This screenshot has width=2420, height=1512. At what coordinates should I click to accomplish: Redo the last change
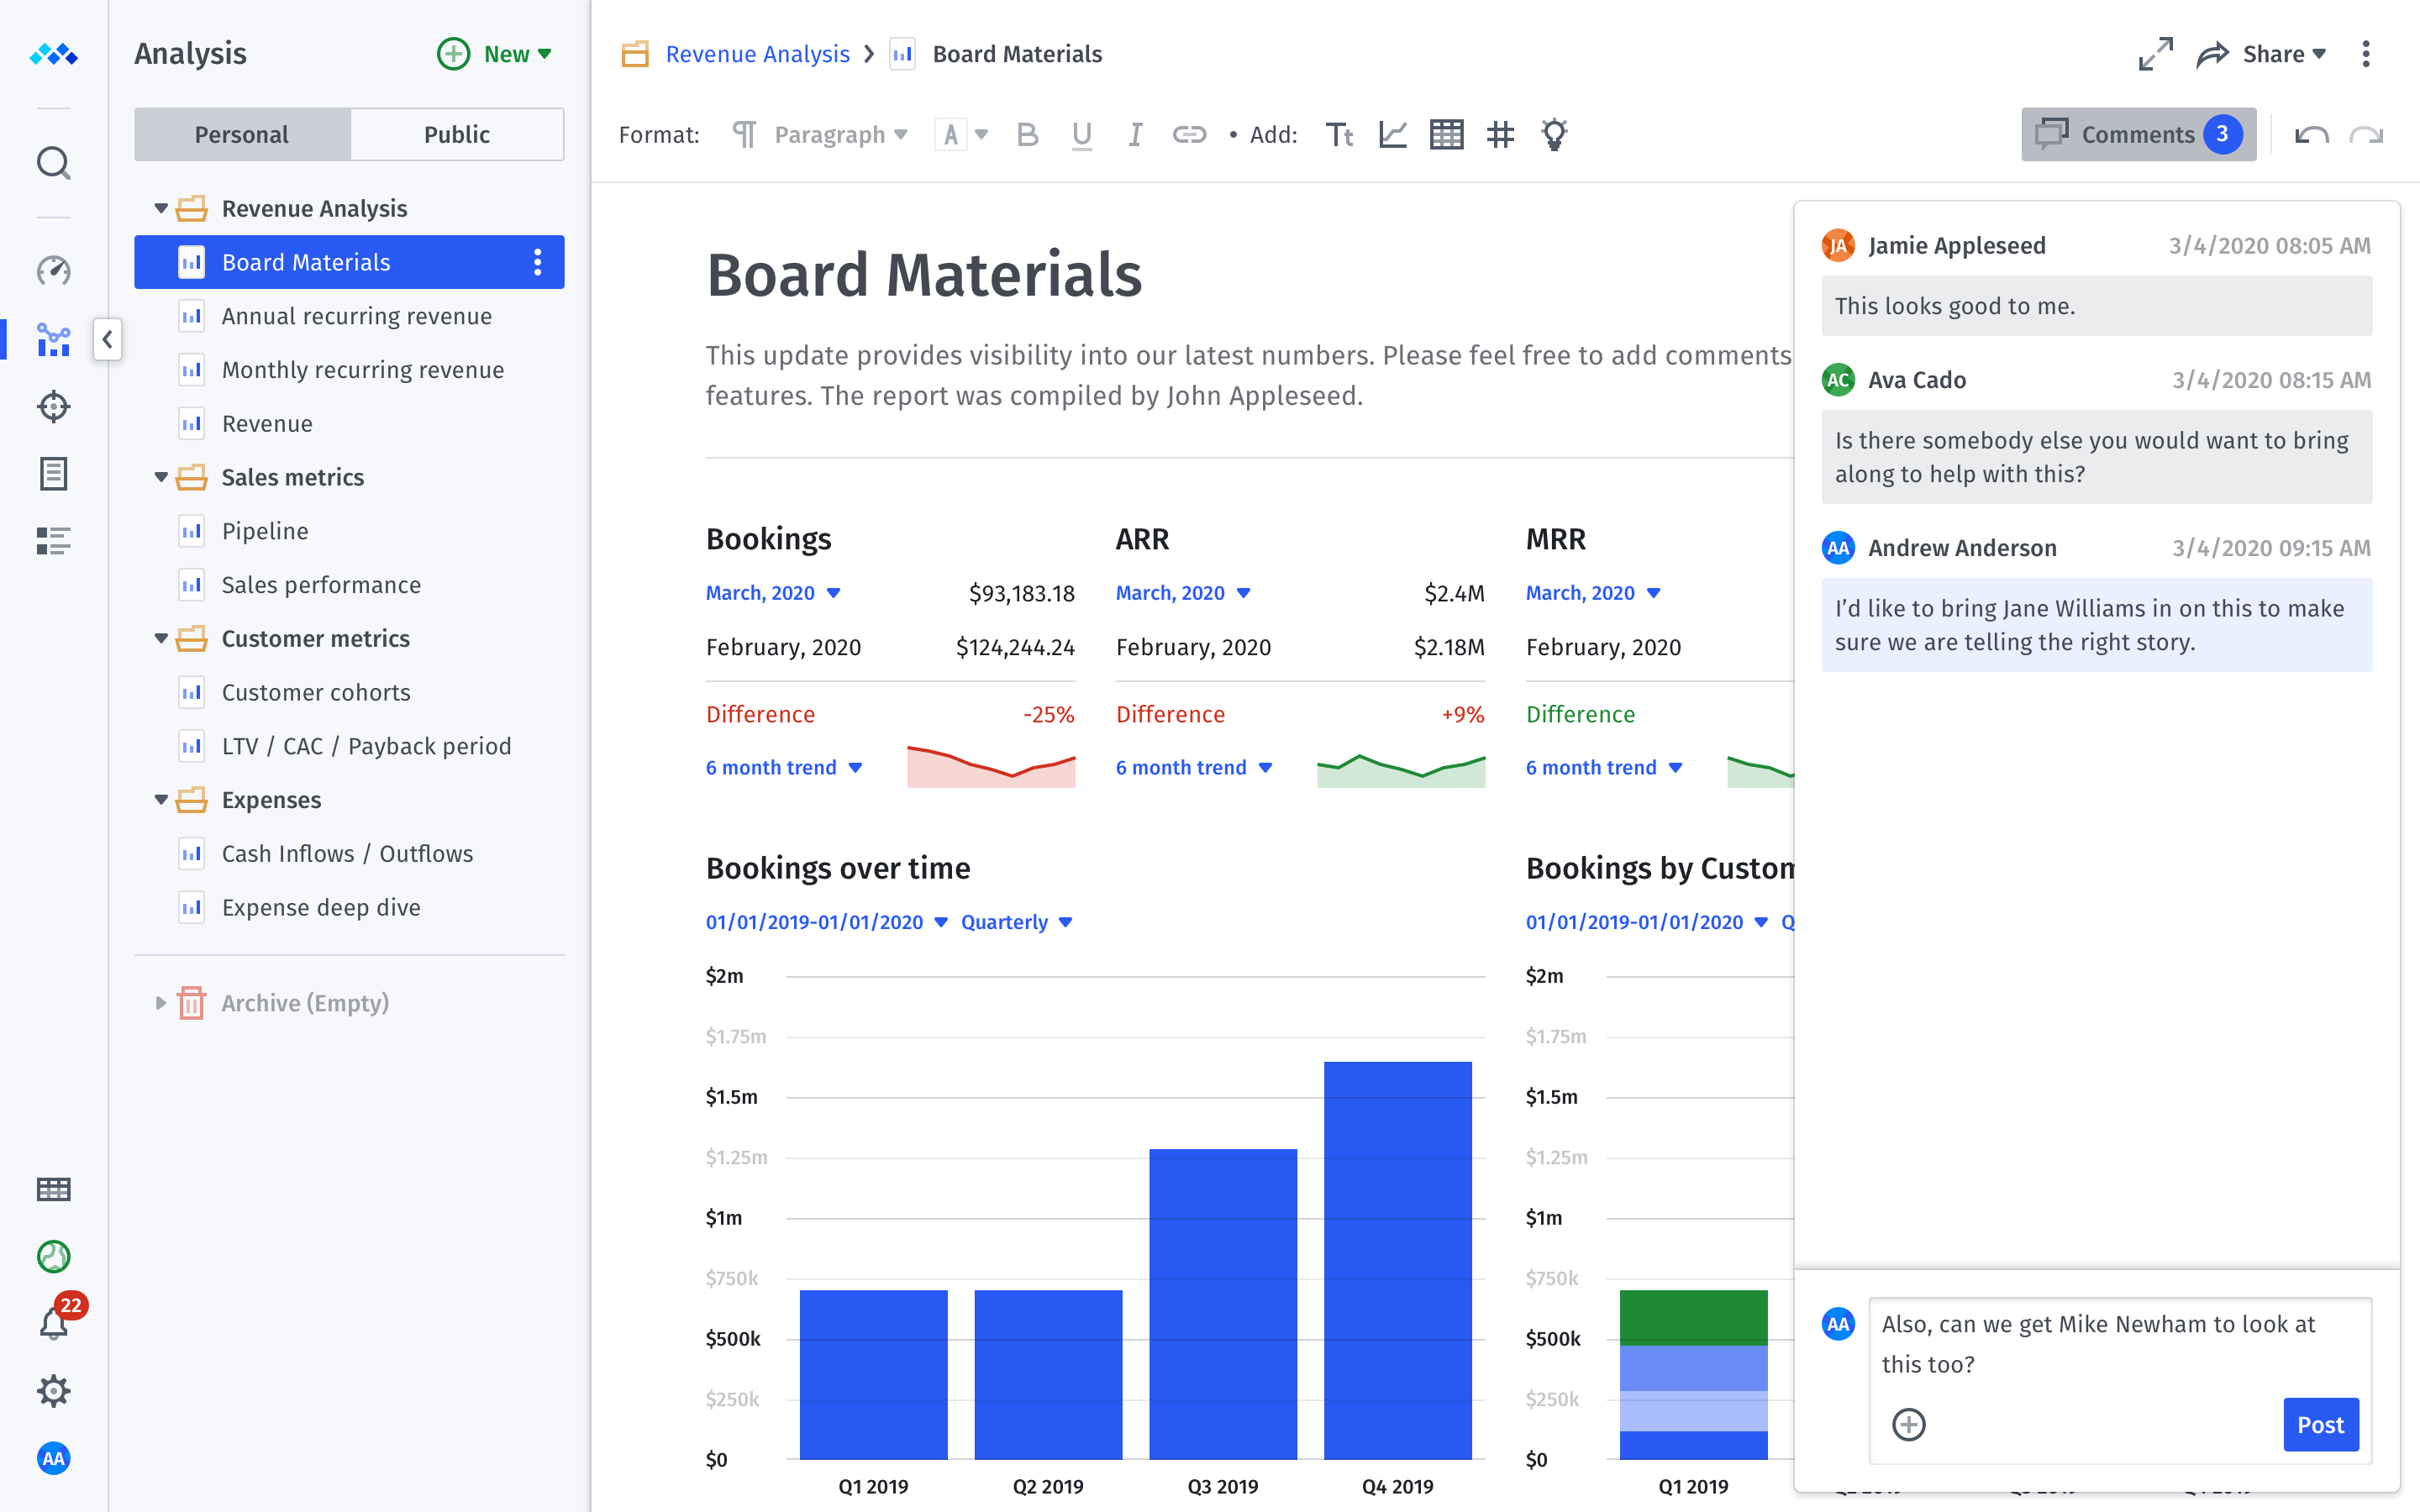2366,134
